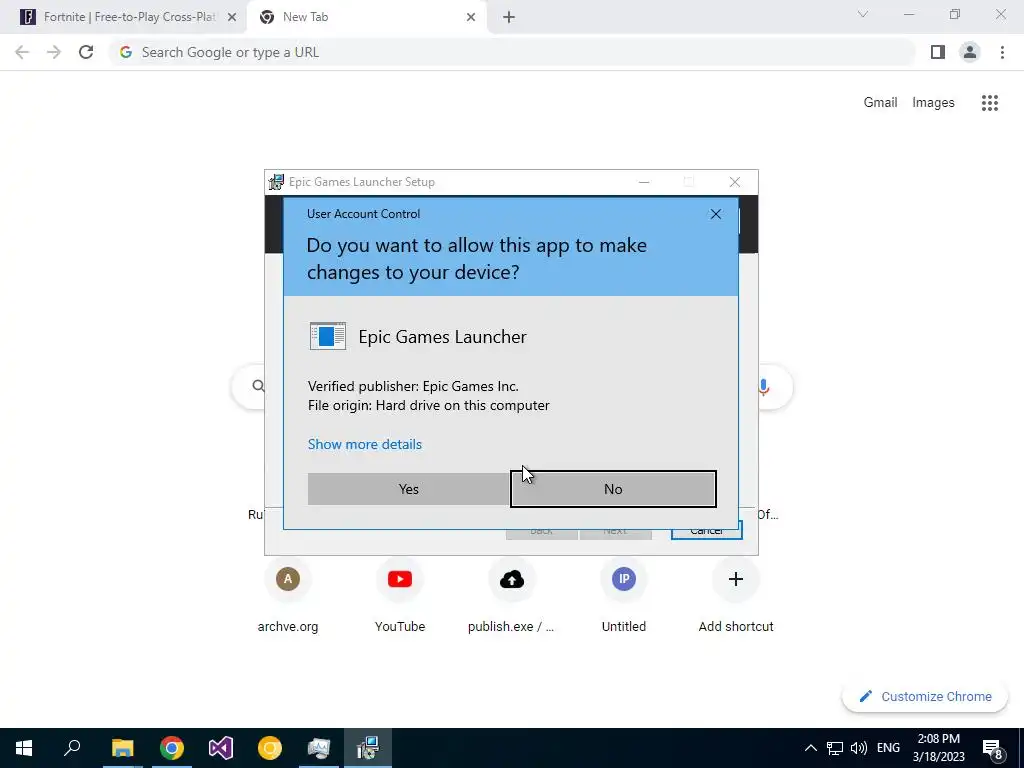Open the Chrome profile avatar

point(970,52)
